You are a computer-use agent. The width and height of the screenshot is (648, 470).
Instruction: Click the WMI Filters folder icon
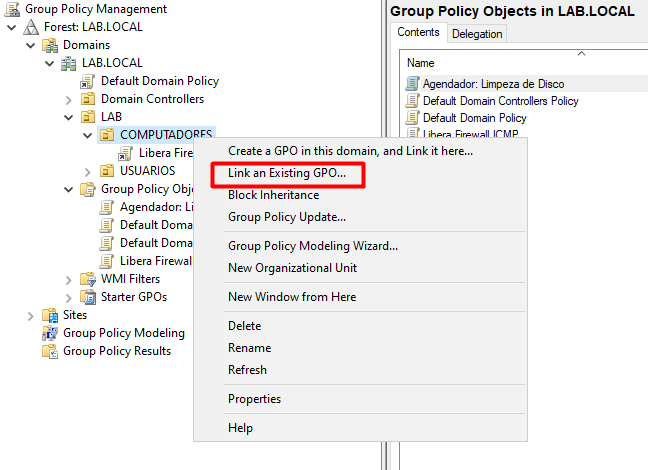89,279
